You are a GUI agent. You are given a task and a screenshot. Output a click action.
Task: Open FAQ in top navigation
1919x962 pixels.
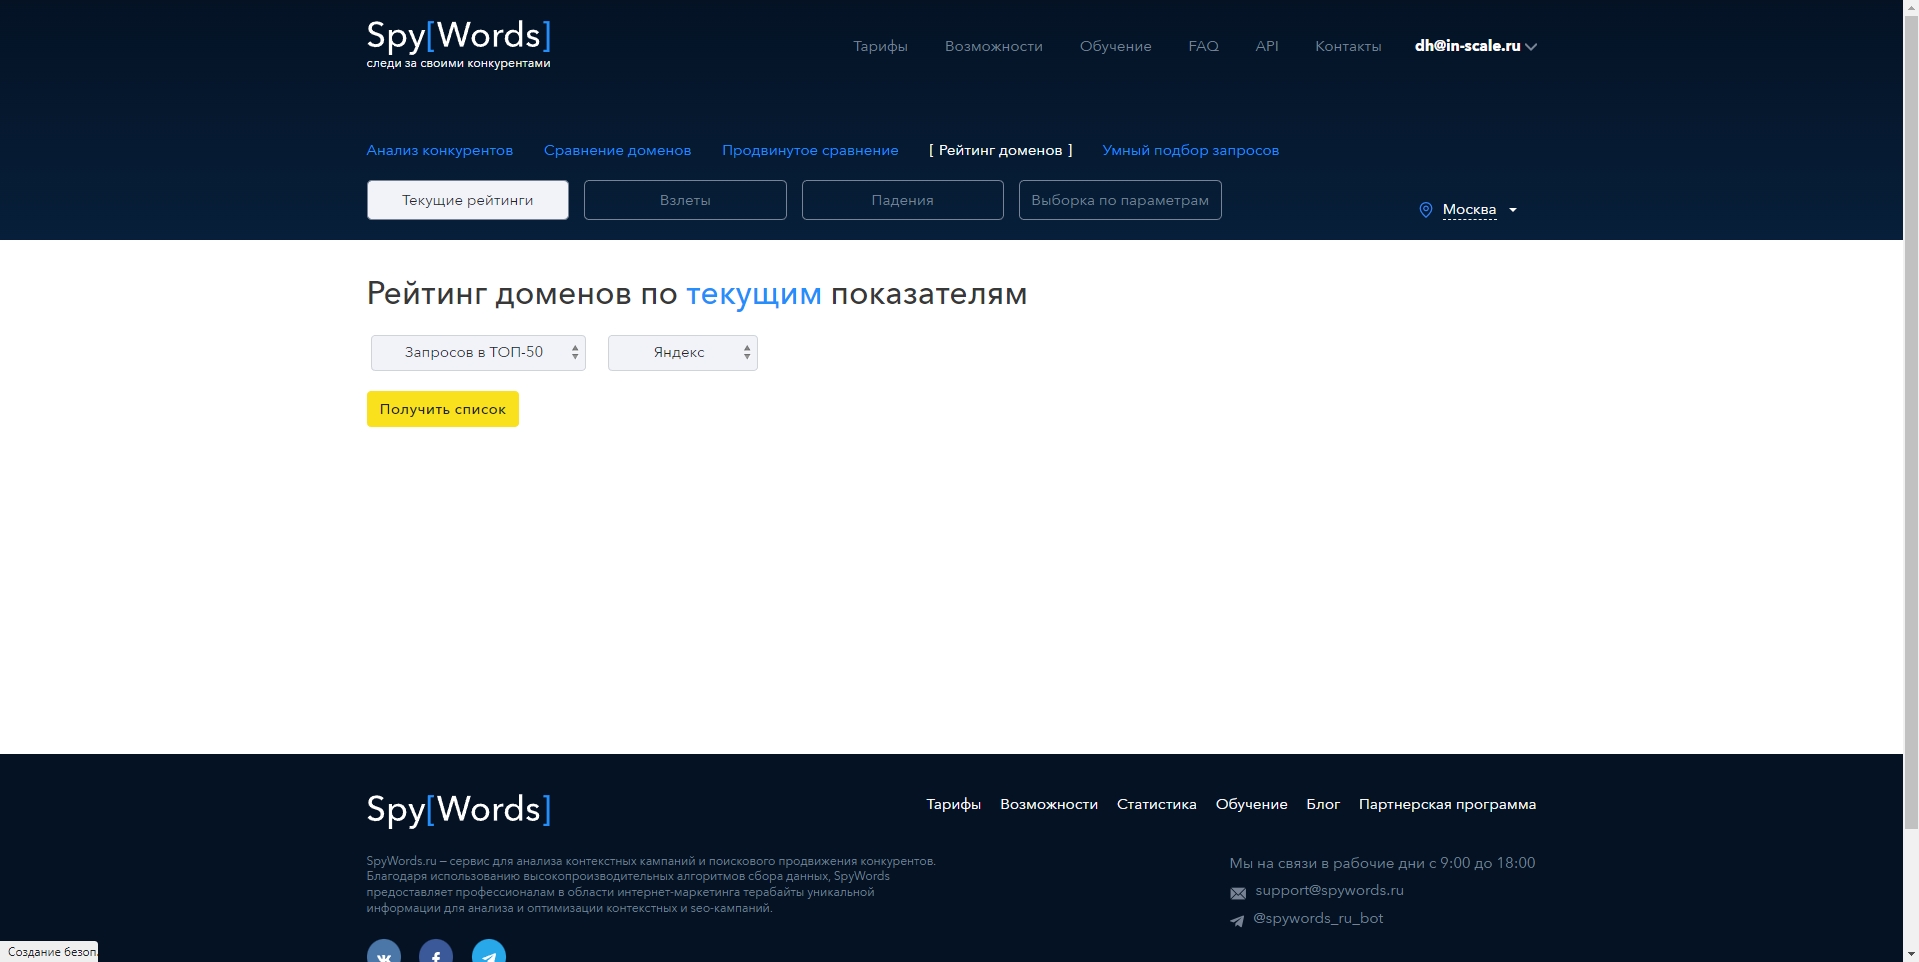(x=1203, y=46)
